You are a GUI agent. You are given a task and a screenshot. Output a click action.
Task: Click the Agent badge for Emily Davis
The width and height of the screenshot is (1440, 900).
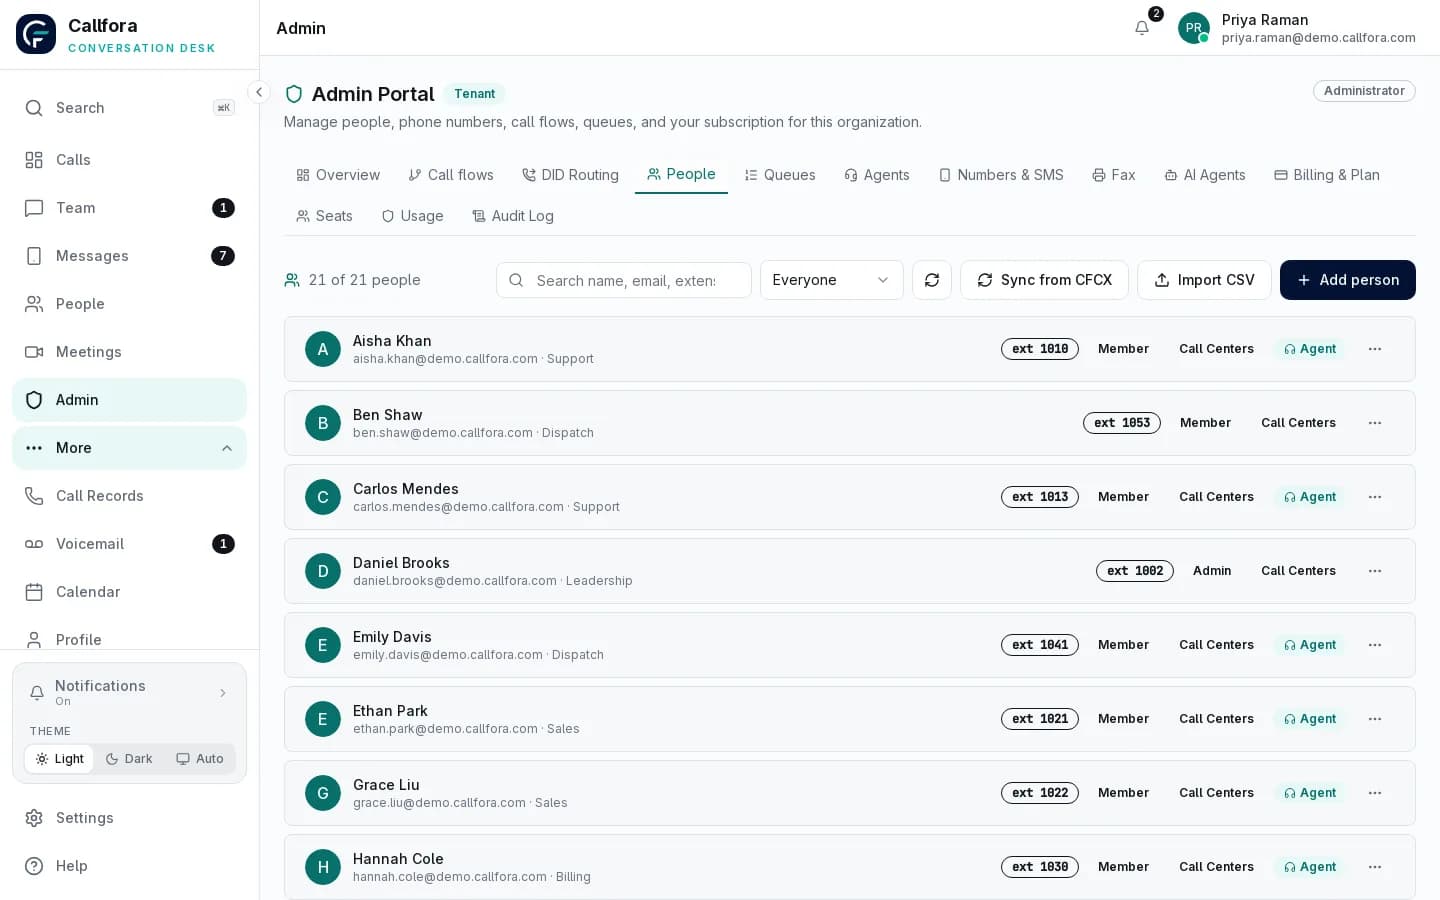click(1310, 645)
